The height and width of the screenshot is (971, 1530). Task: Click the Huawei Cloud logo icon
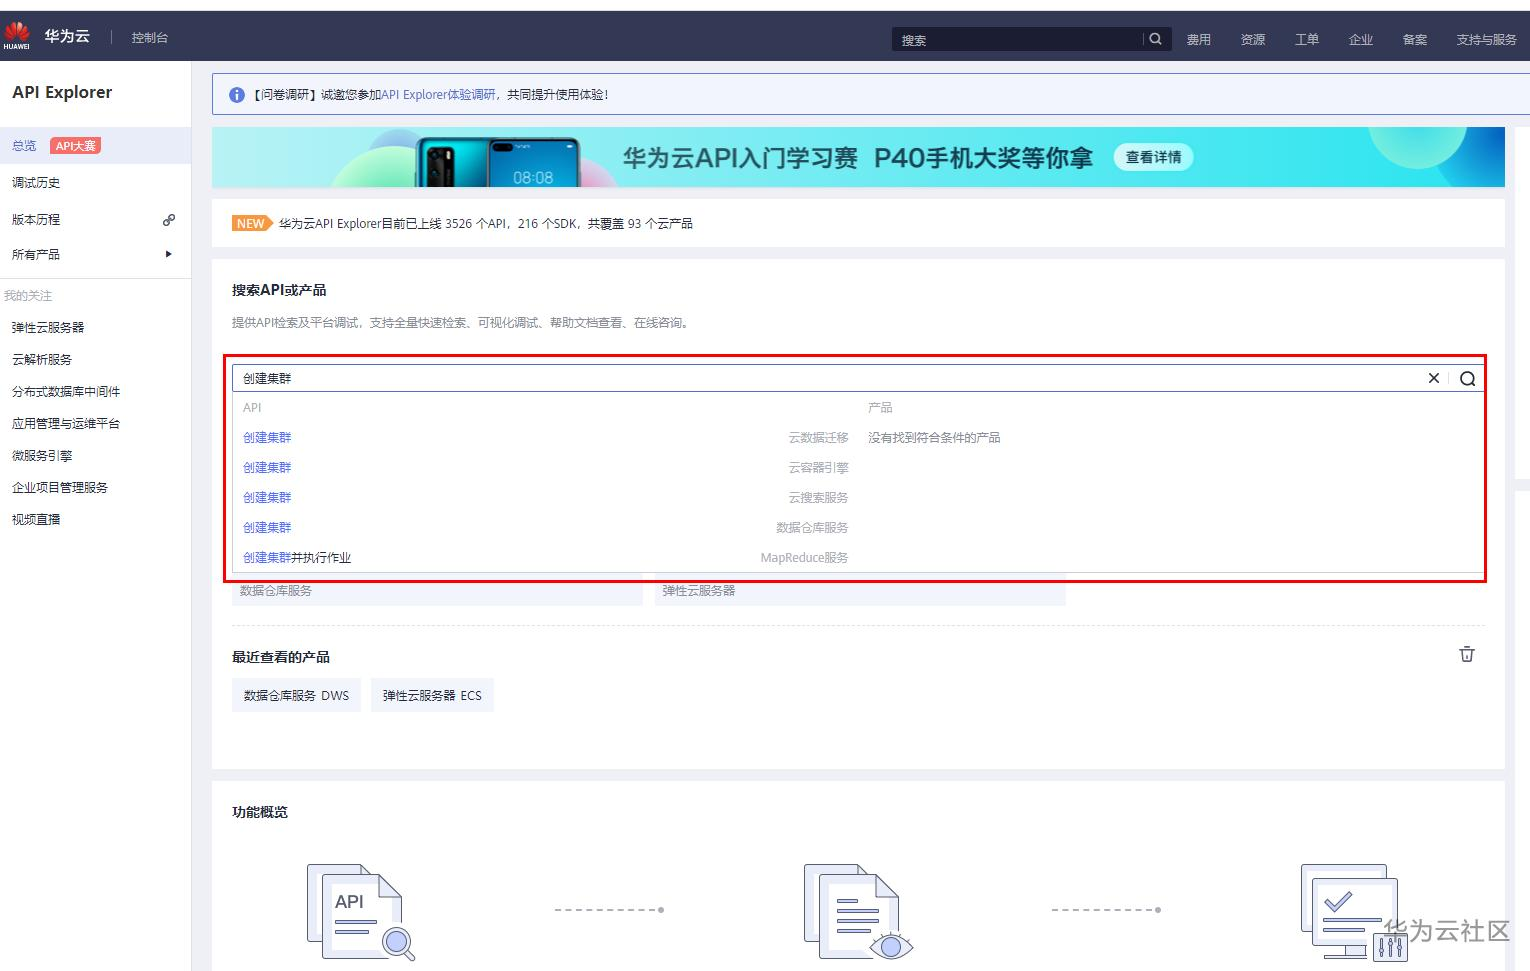(16, 35)
